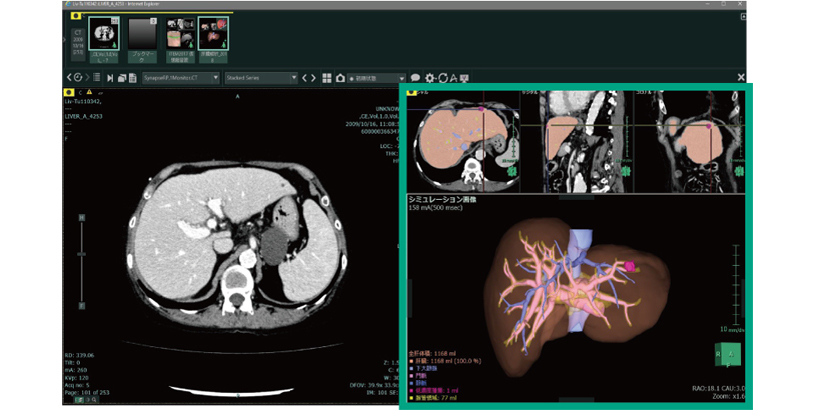Screen dimensions: 816x410
Task: Click the monitor display icon in toolbar
Action: 464,78
